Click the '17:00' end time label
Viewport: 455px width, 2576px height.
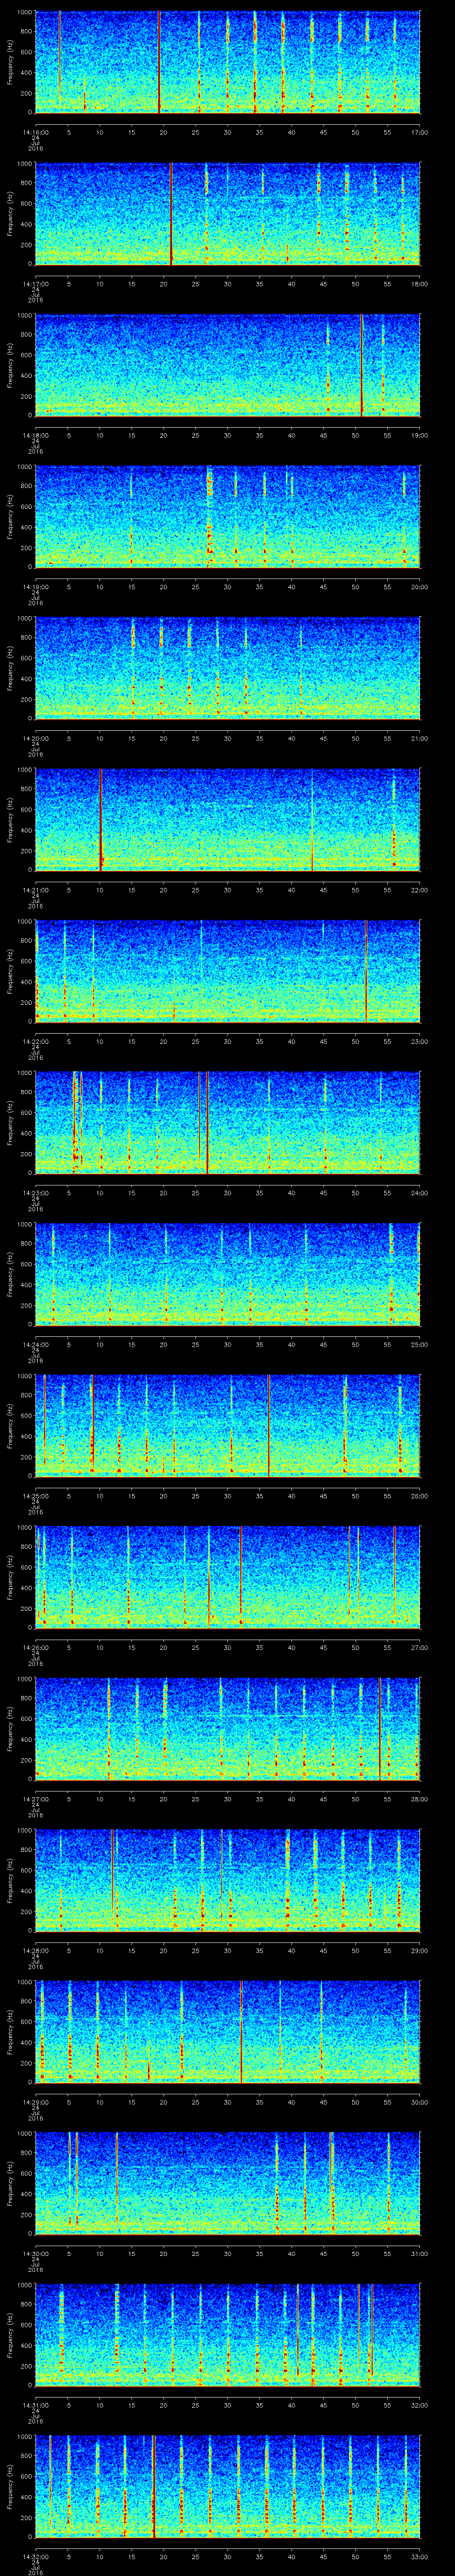click(419, 132)
